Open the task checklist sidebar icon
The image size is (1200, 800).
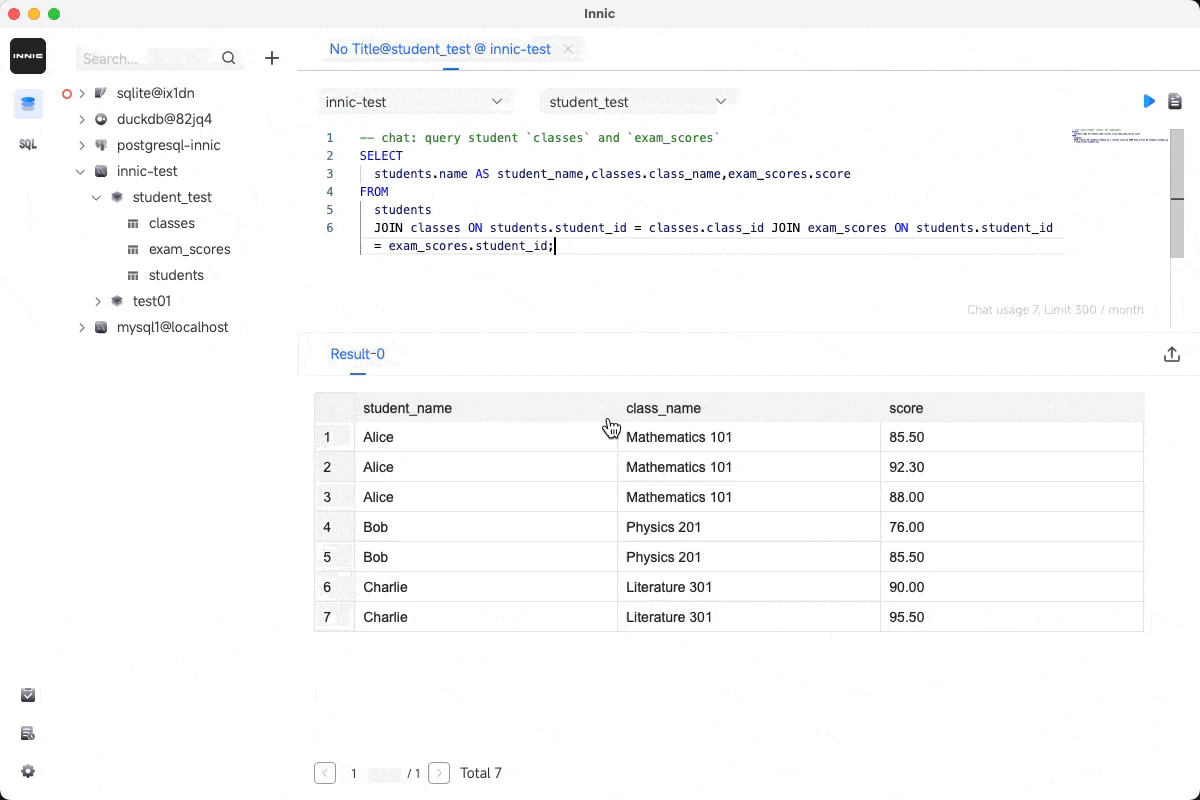pos(28,695)
